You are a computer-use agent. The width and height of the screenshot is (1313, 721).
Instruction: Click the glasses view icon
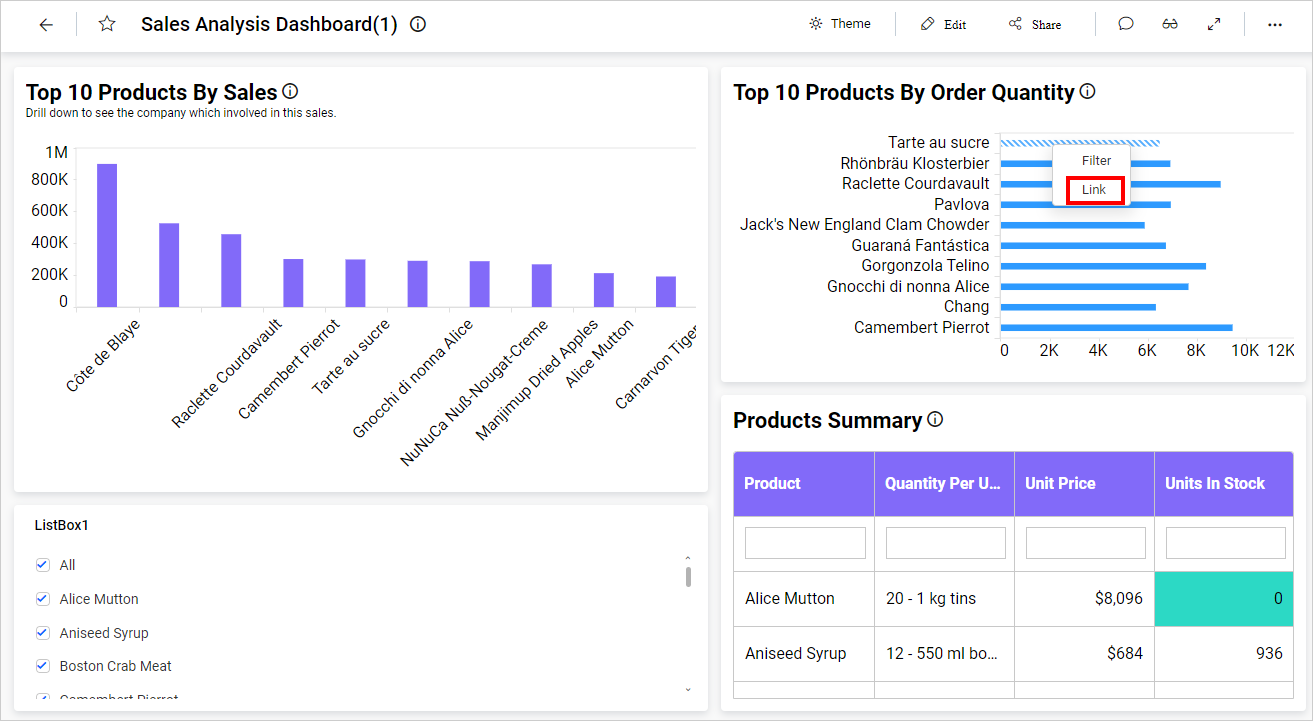coord(1170,25)
